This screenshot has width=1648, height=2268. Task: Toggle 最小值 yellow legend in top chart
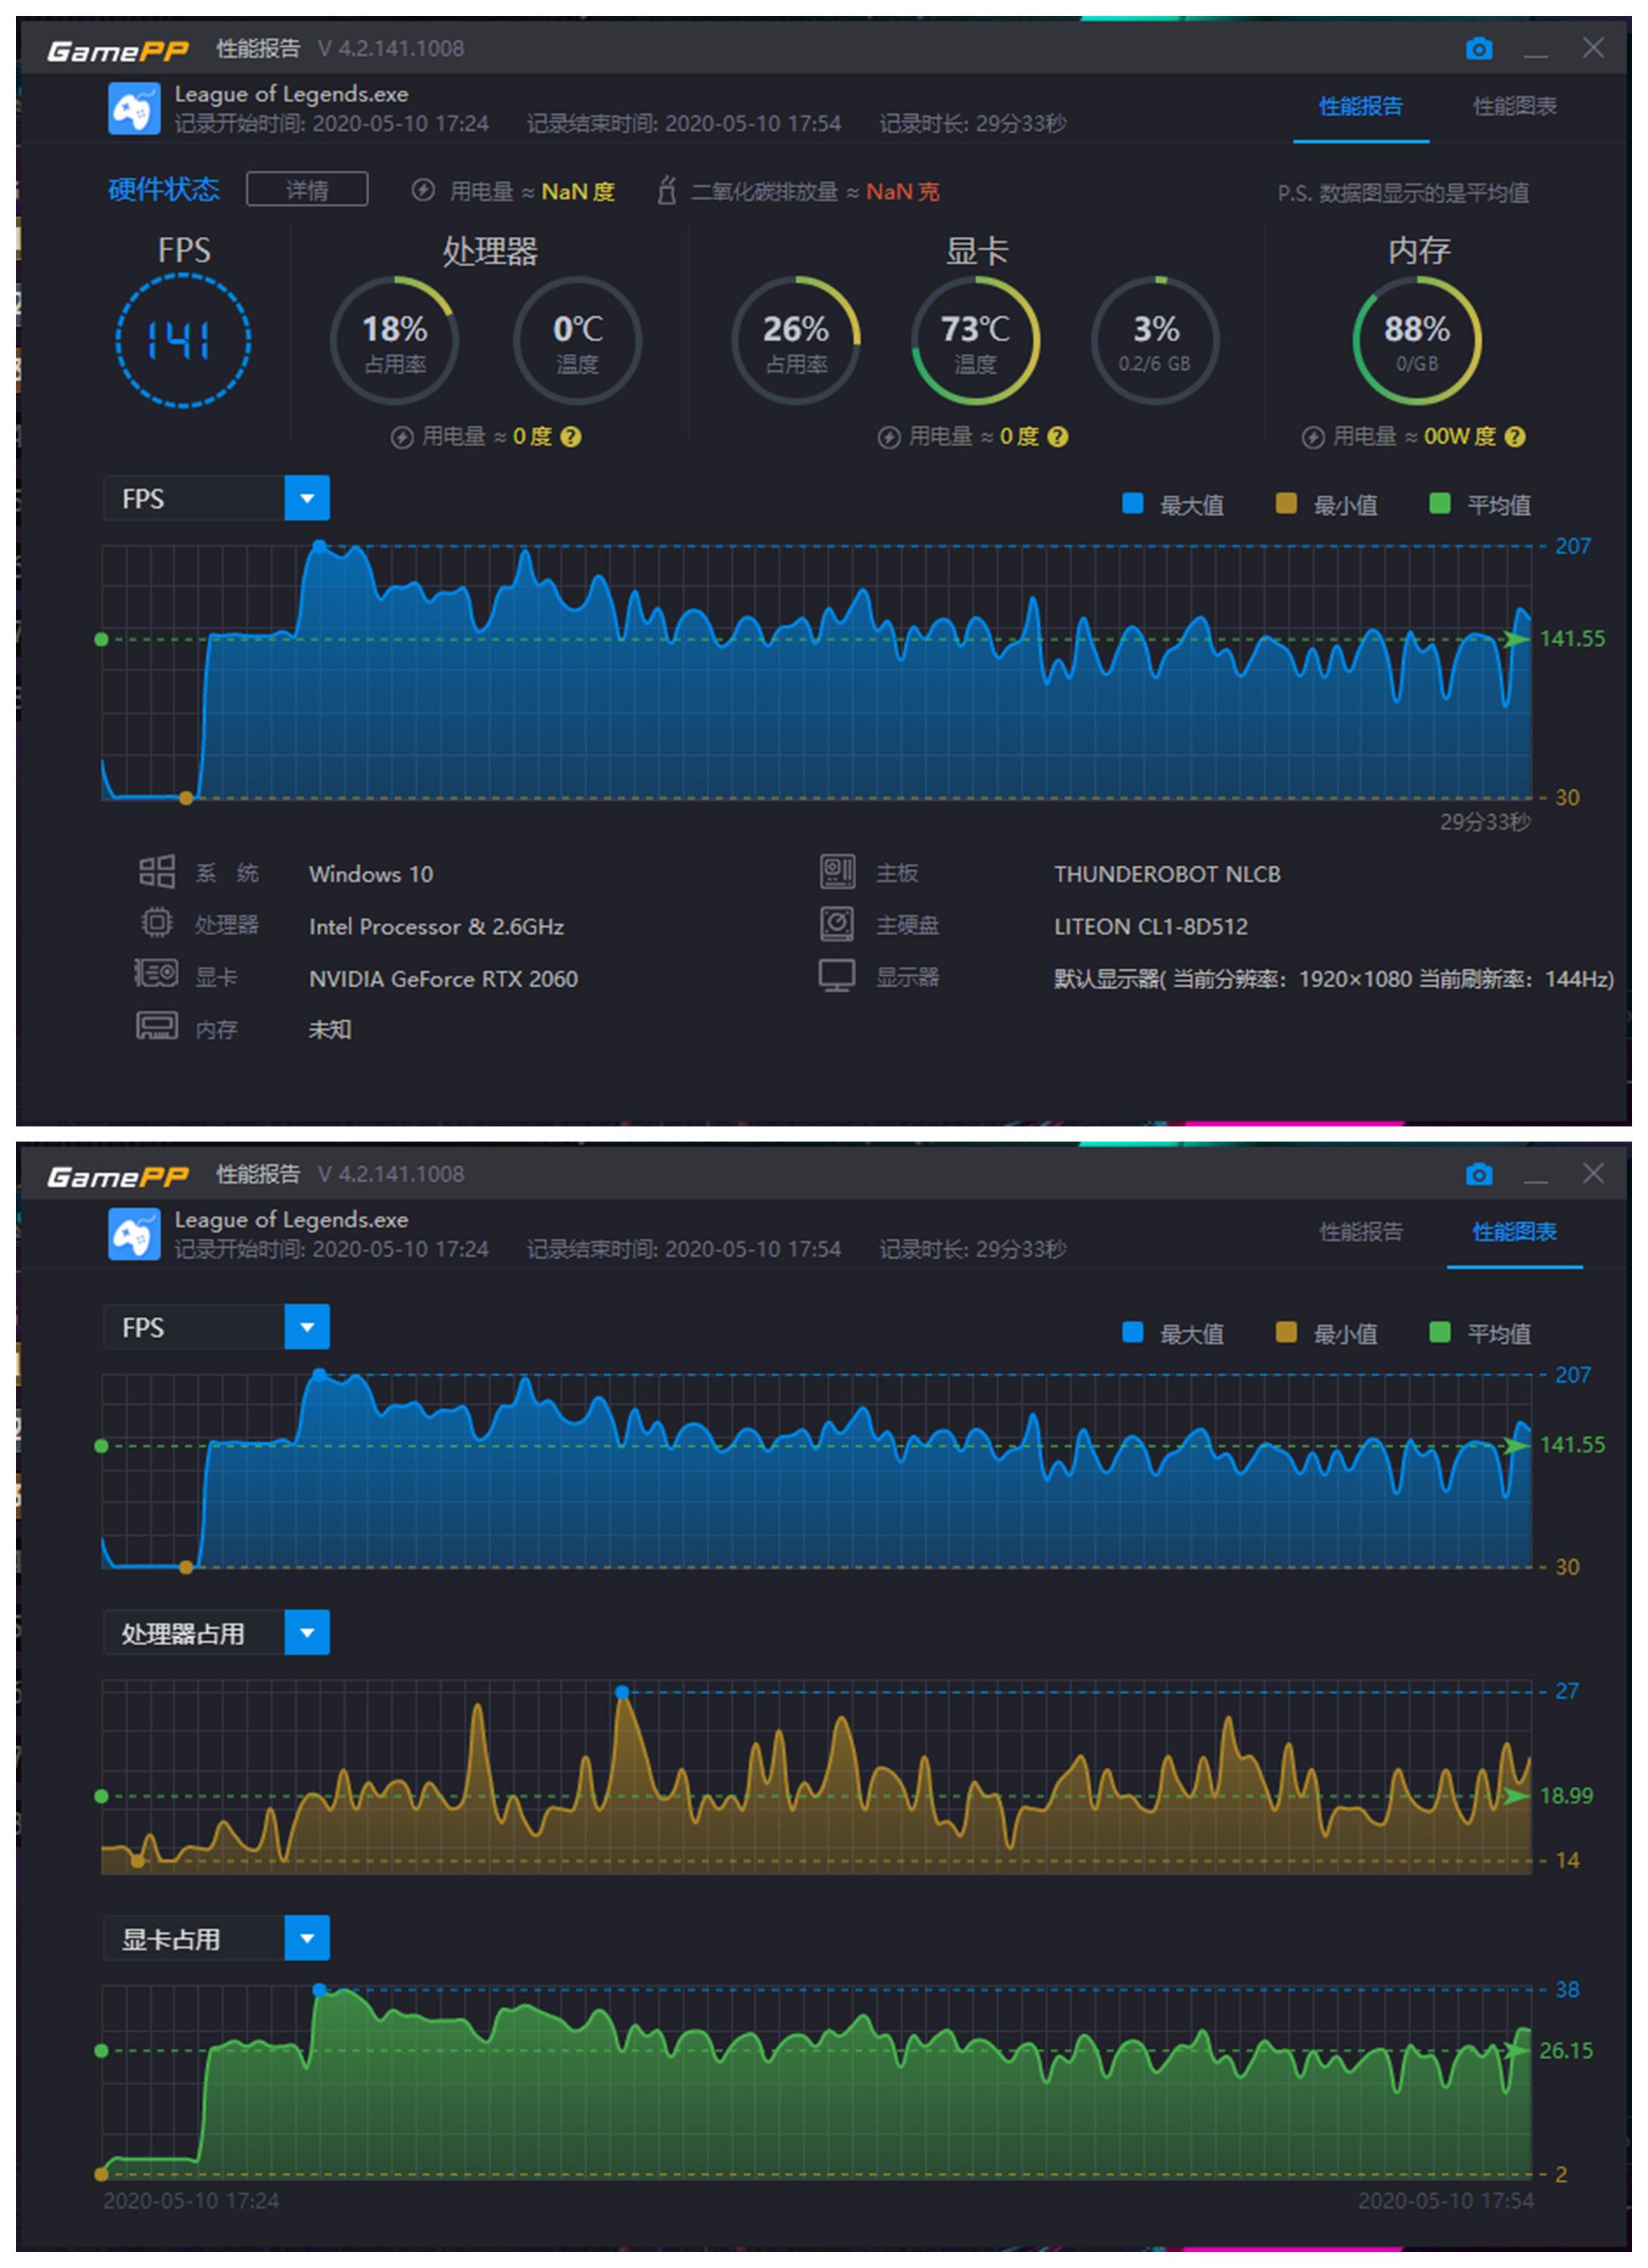[x=1287, y=503]
